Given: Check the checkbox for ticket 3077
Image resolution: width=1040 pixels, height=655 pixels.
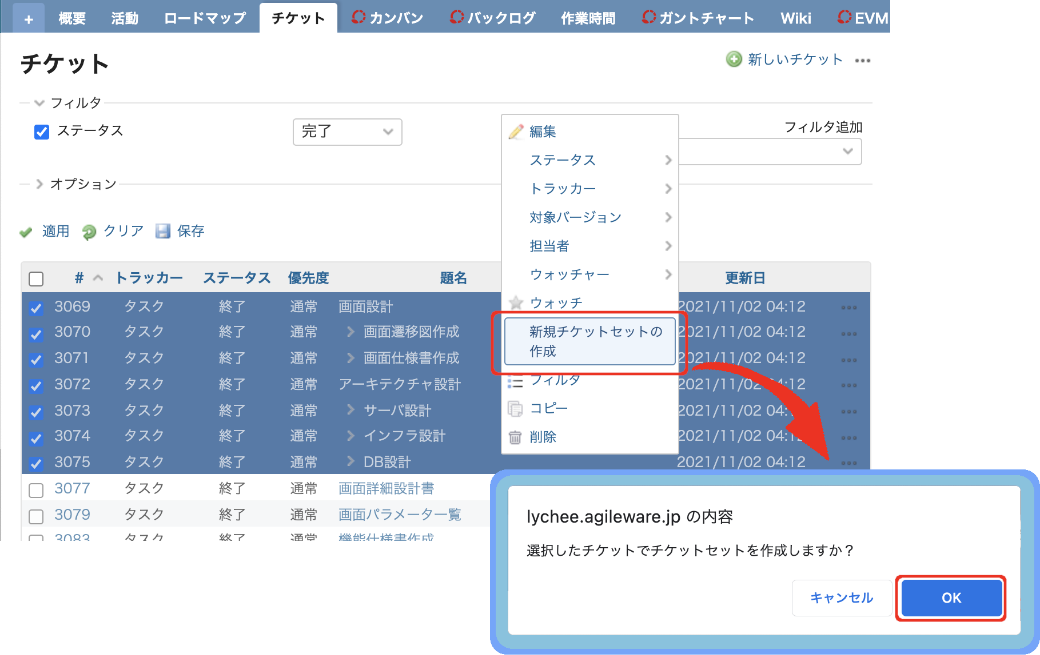Looking at the screenshot, I should (x=36, y=488).
